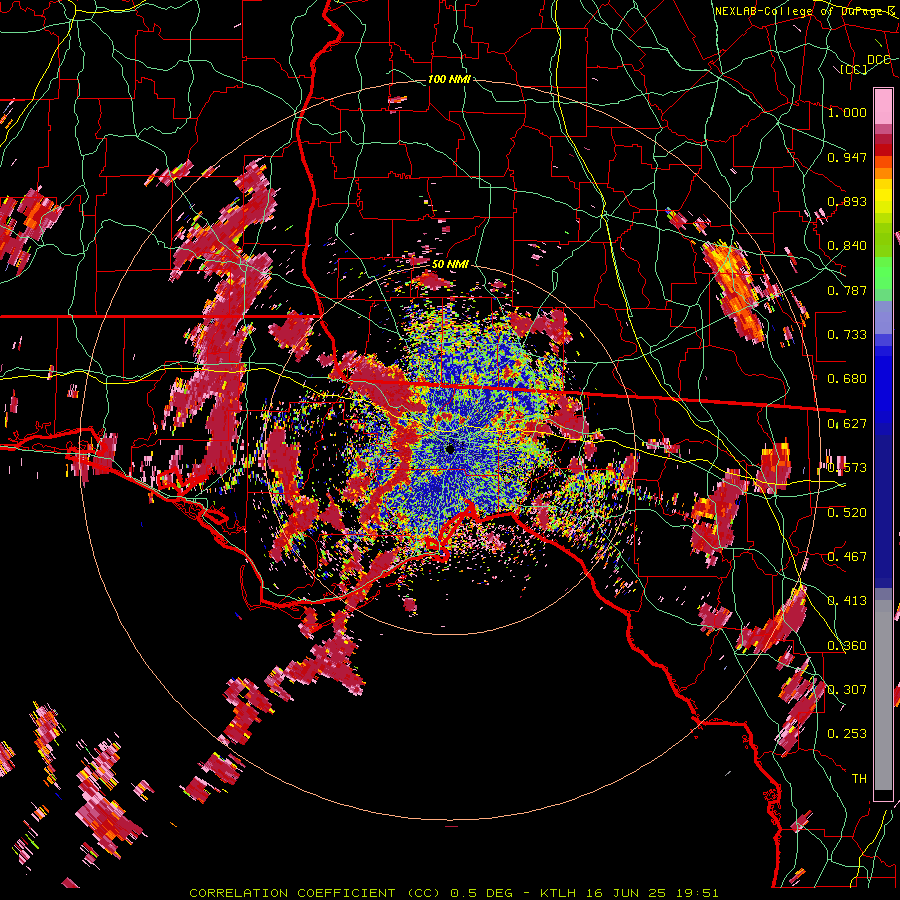Pick the bright green color bar segment
Screen dimensions: 900x900
click(x=883, y=274)
